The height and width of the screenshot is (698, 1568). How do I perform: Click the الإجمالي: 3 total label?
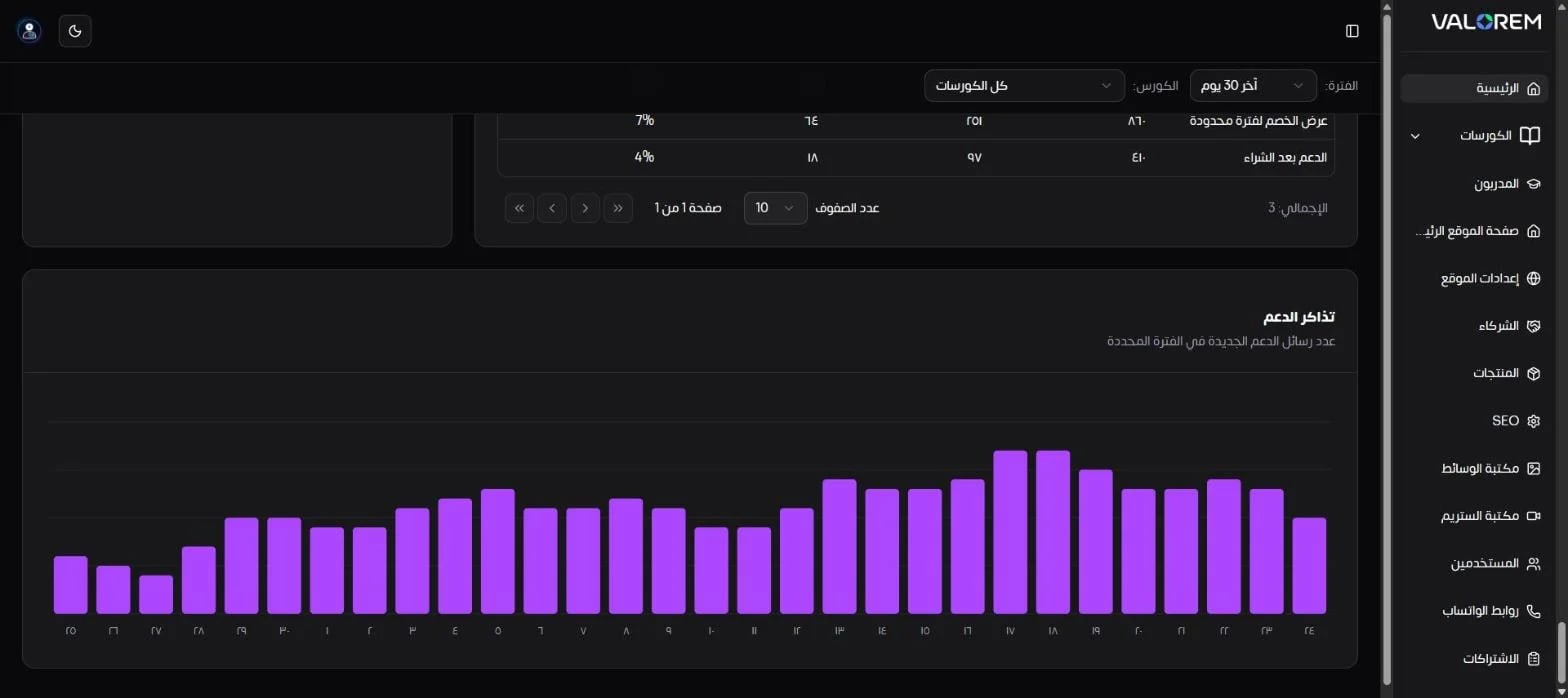[1297, 208]
